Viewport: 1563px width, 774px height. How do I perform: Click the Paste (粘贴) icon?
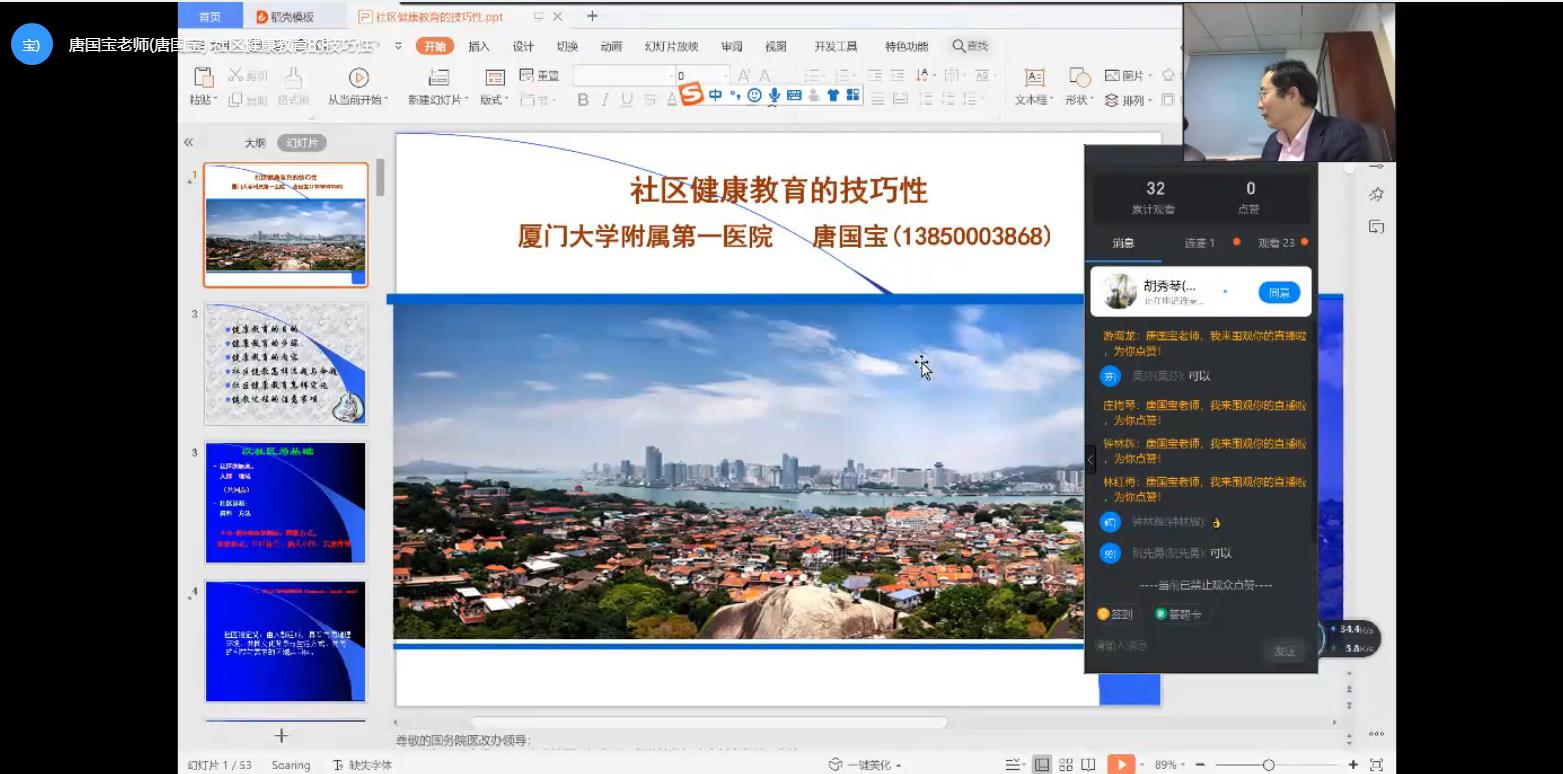click(203, 78)
